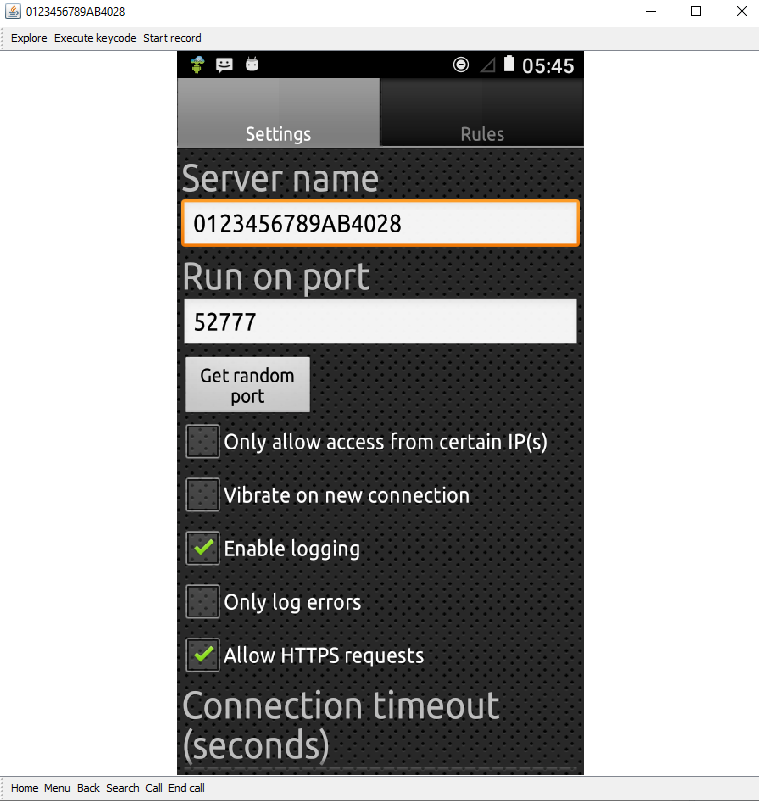Click the Run on port heading
The image size is (759, 801).
276,278
